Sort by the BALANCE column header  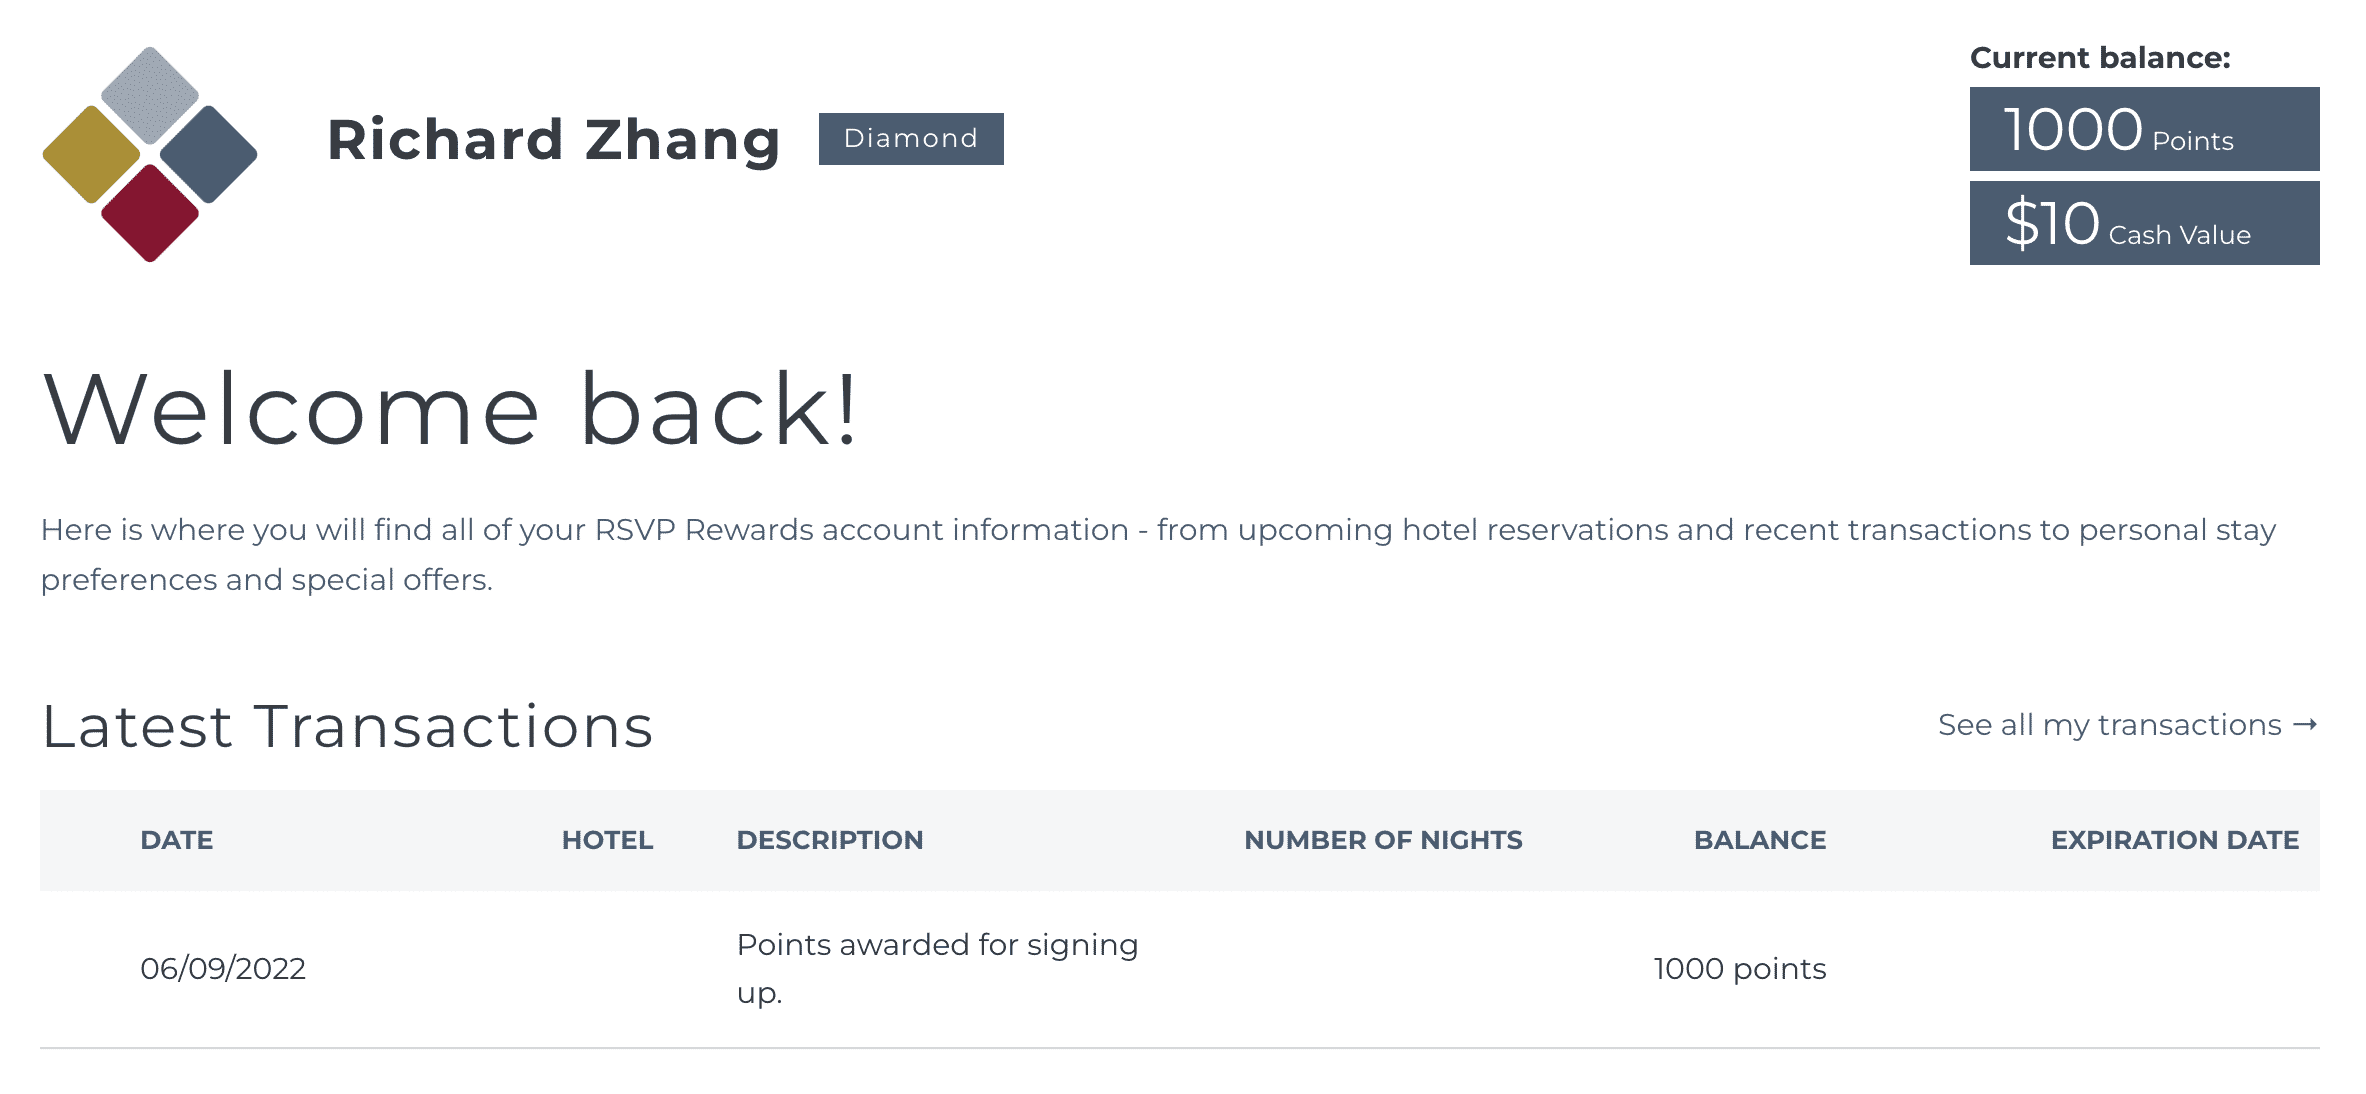point(1759,840)
